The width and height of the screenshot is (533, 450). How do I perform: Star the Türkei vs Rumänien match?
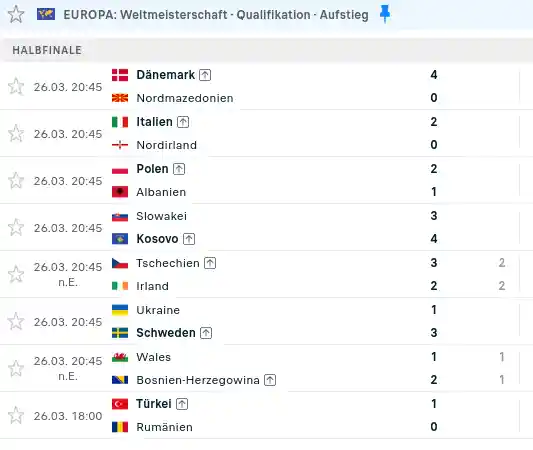pyautogui.click(x=16, y=415)
